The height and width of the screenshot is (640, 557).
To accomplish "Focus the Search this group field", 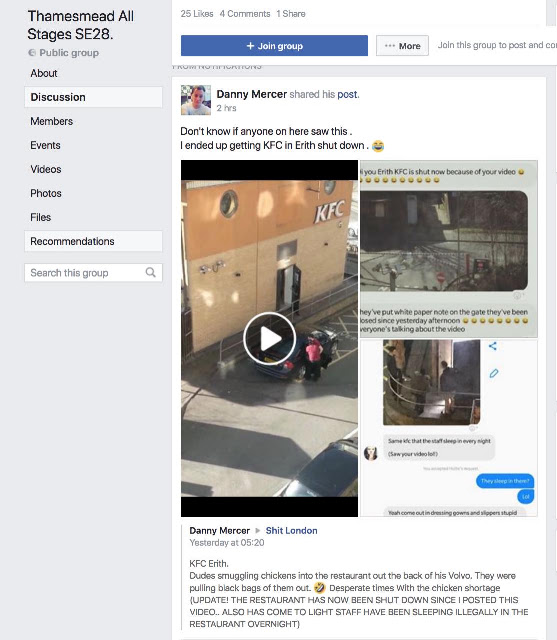I will pyautogui.click(x=93, y=273).
